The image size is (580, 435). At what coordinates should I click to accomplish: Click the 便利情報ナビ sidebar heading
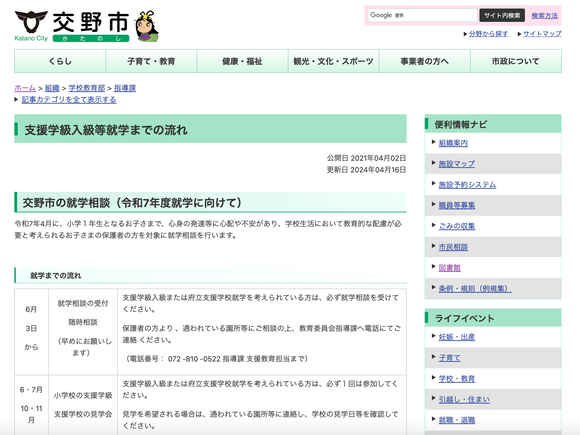(x=461, y=124)
